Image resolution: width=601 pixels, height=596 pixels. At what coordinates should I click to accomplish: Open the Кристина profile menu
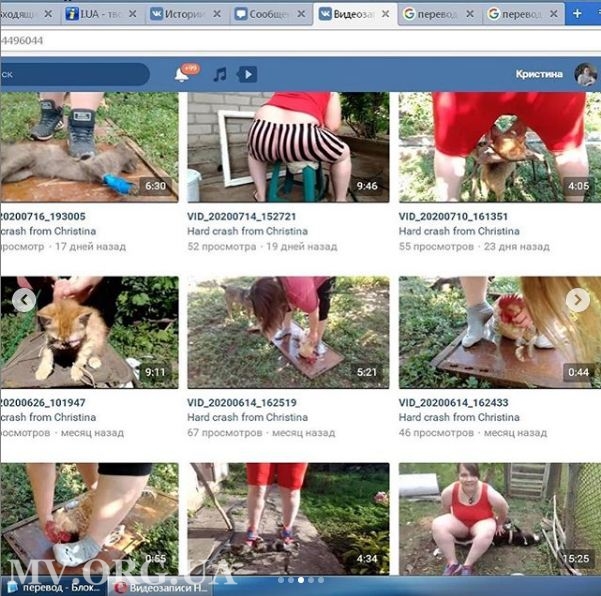pyautogui.click(x=540, y=74)
